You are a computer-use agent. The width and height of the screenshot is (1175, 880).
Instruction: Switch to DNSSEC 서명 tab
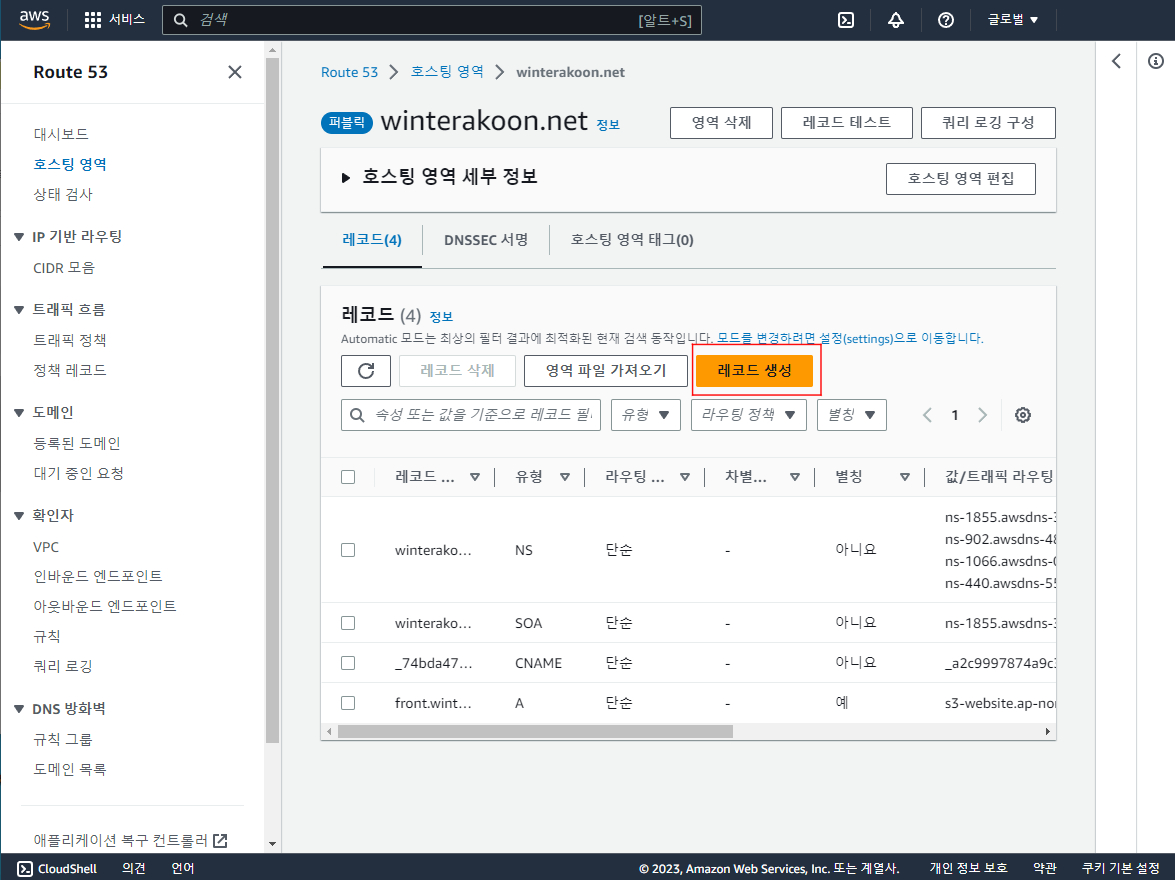tap(486, 240)
